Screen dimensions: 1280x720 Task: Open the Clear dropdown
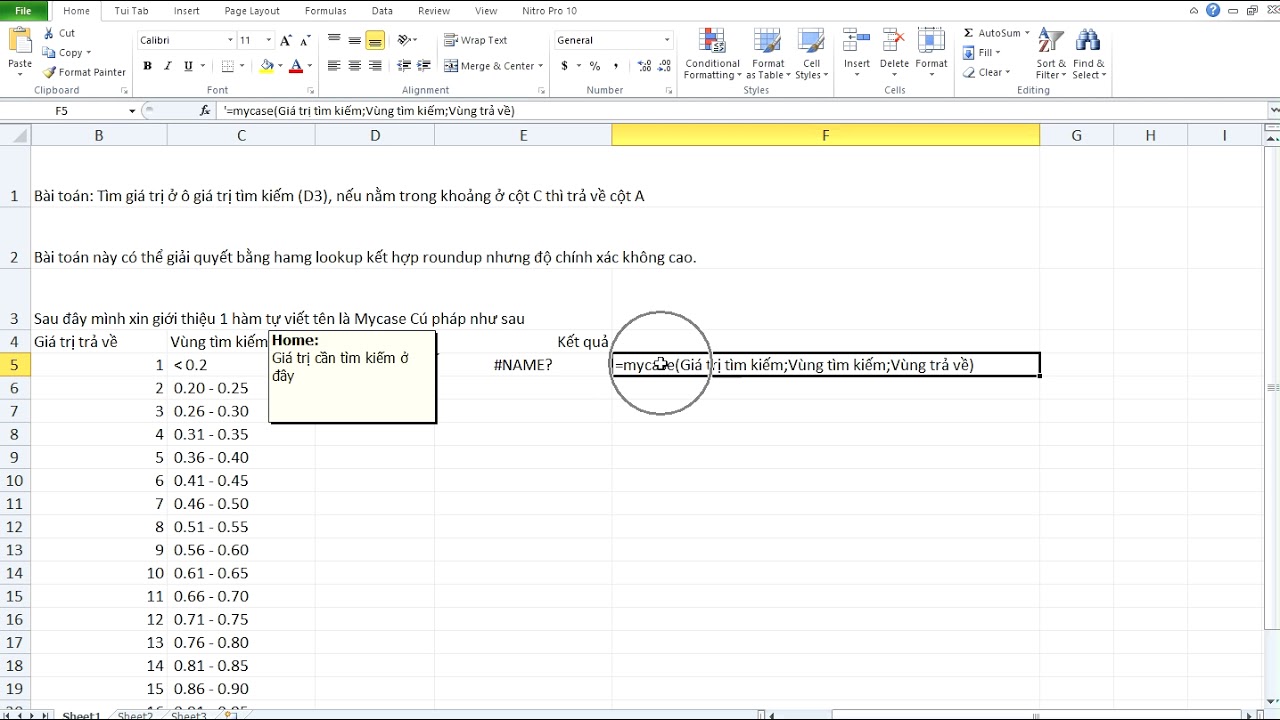coord(988,72)
